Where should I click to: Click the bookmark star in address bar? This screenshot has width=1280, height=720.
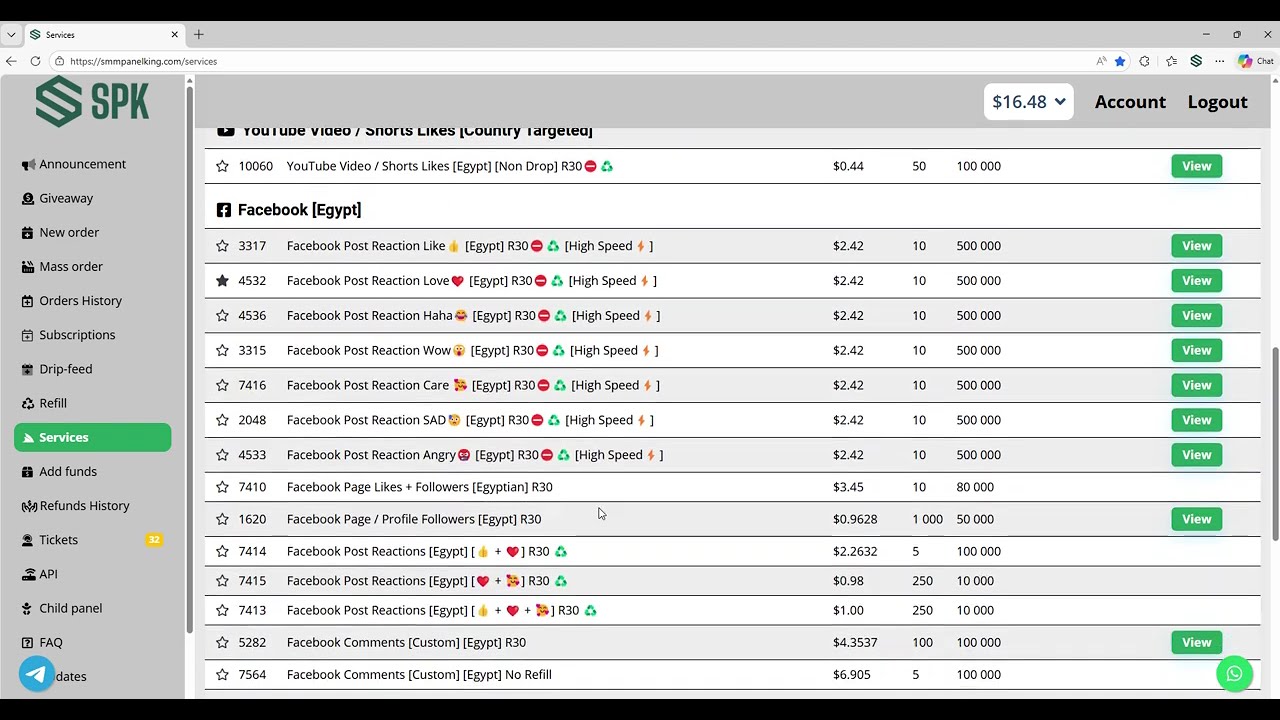(x=1120, y=61)
